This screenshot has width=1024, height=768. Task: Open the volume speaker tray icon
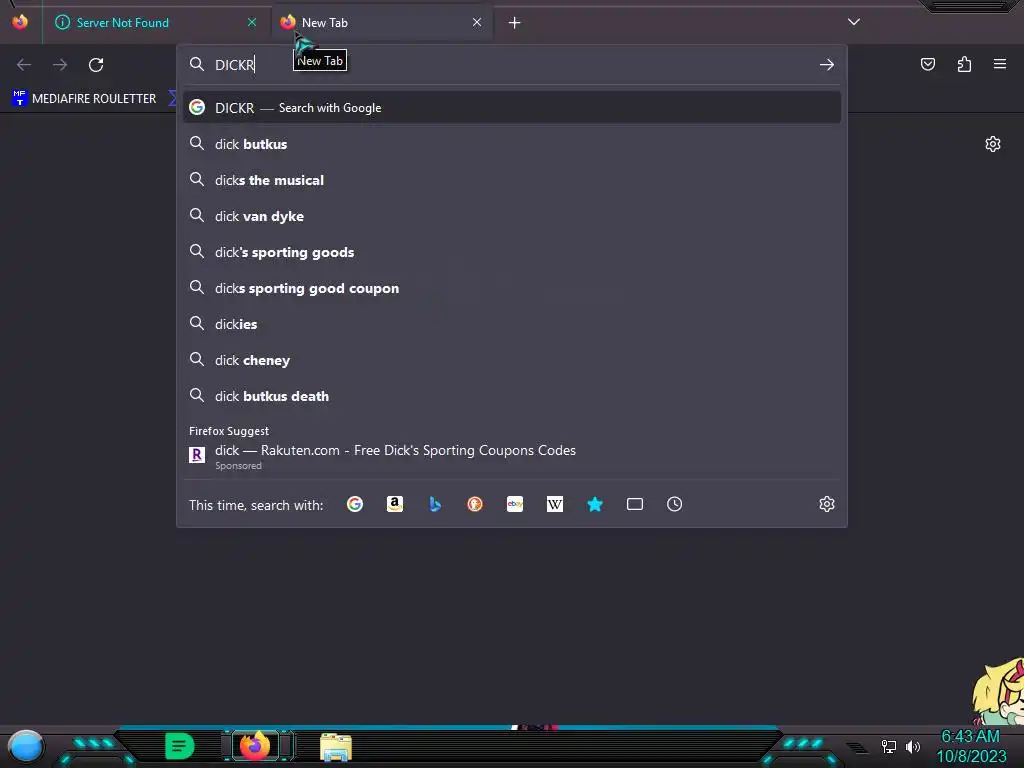click(913, 746)
